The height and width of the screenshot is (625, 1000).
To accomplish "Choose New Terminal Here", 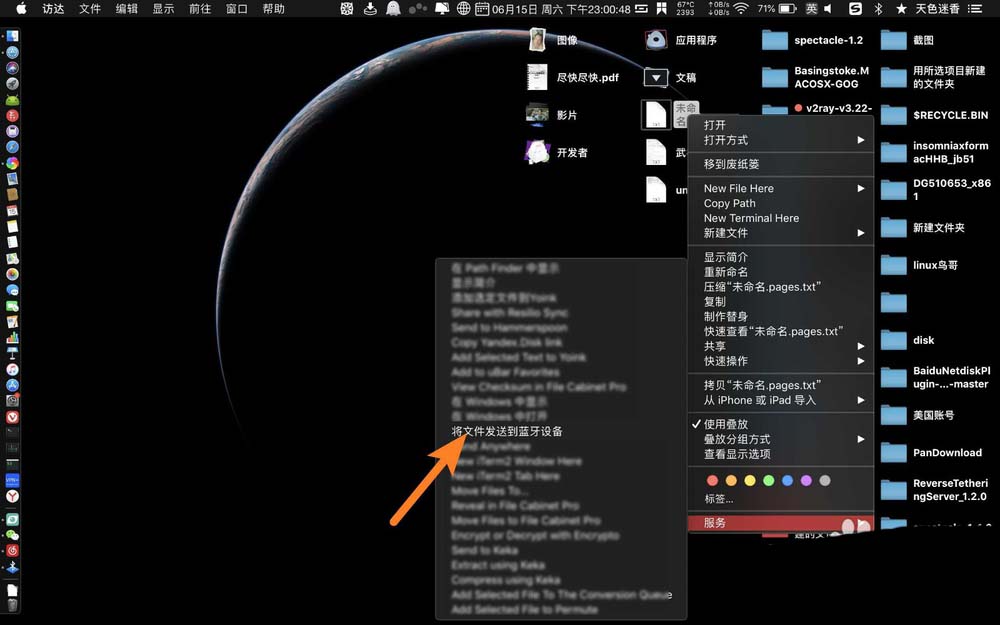I will pyautogui.click(x=780, y=218).
